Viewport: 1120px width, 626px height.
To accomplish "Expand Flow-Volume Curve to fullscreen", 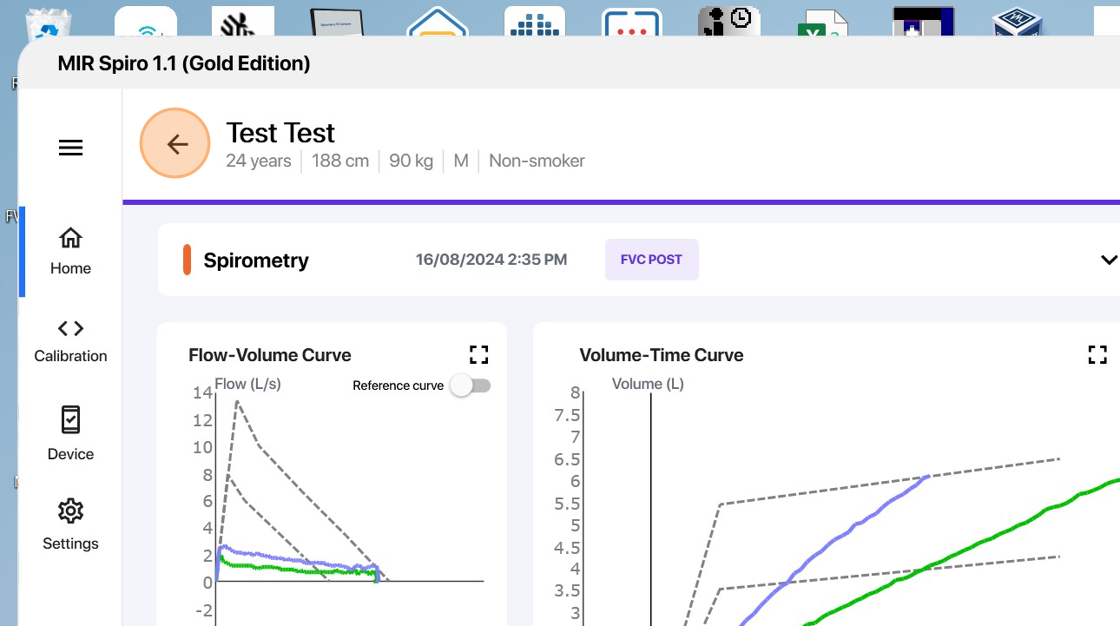I will [x=479, y=354].
